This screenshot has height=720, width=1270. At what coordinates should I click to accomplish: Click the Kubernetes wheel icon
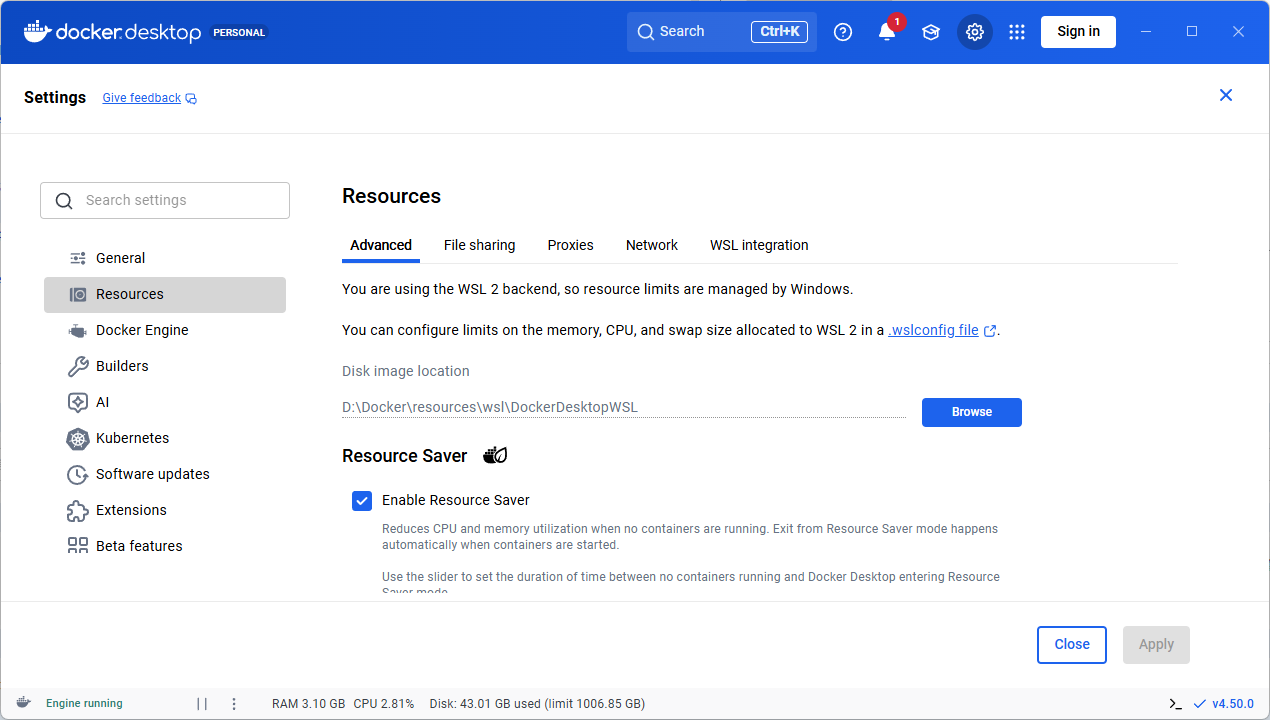[x=78, y=438]
